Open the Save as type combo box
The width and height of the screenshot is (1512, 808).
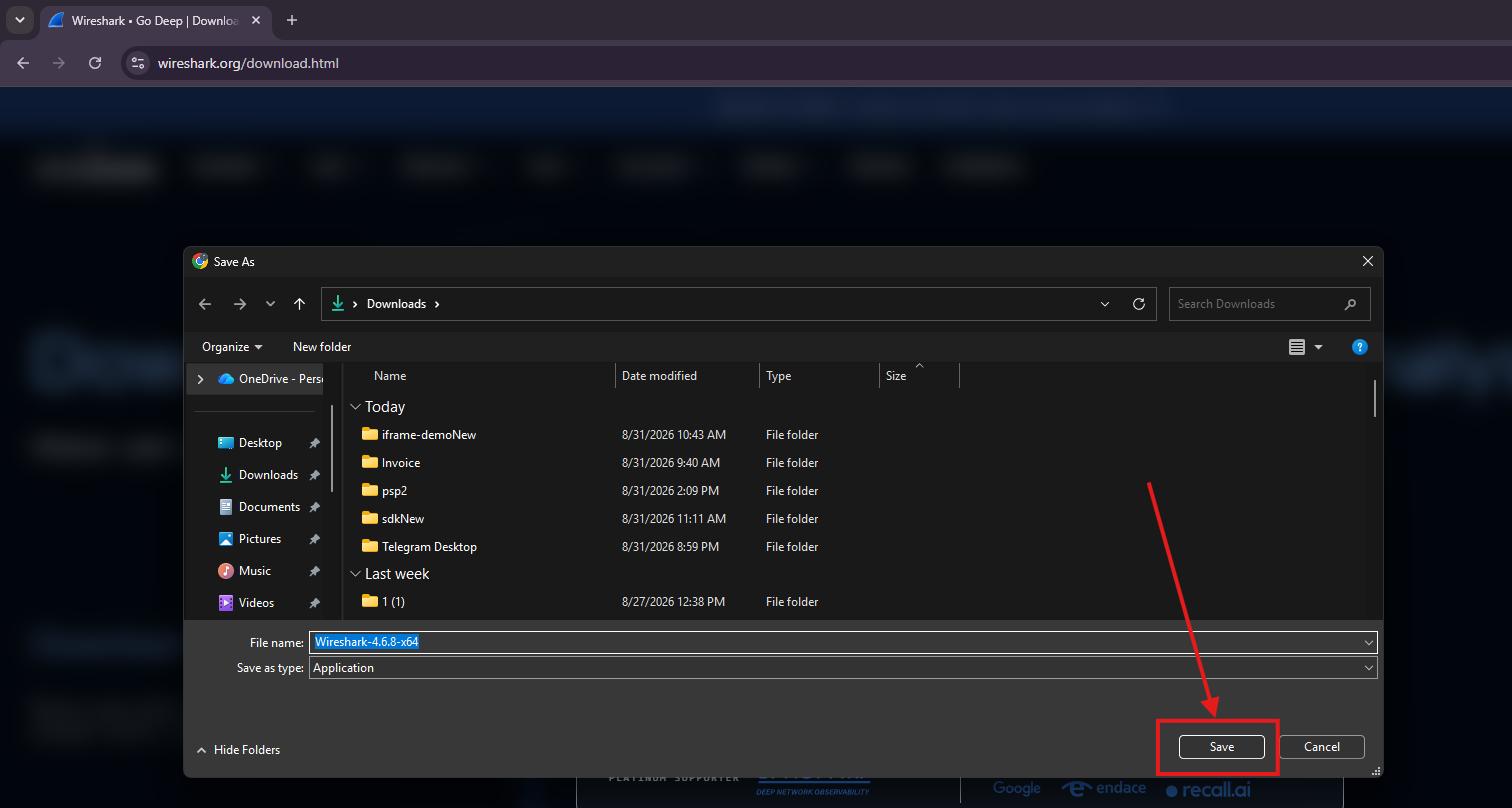[x=843, y=668]
